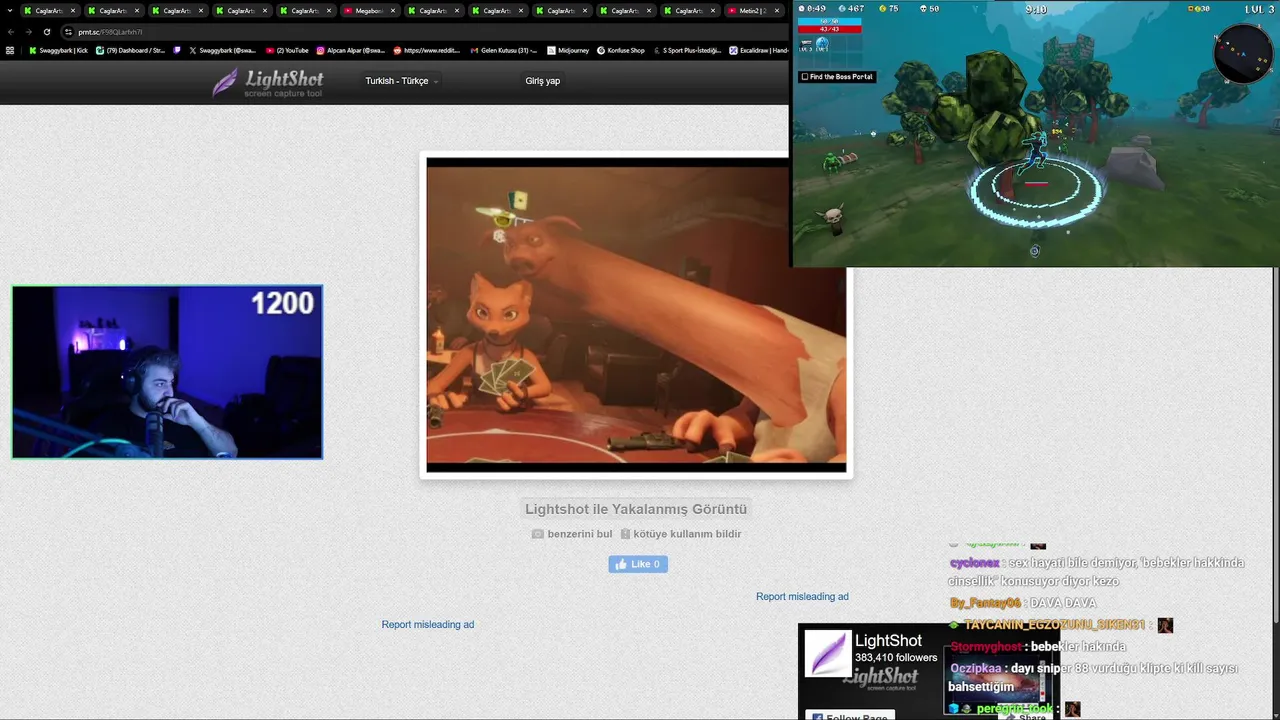Go back to the previous browser page
Image resolution: width=1280 pixels, height=720 pixels.
click(x=11, y=32)
